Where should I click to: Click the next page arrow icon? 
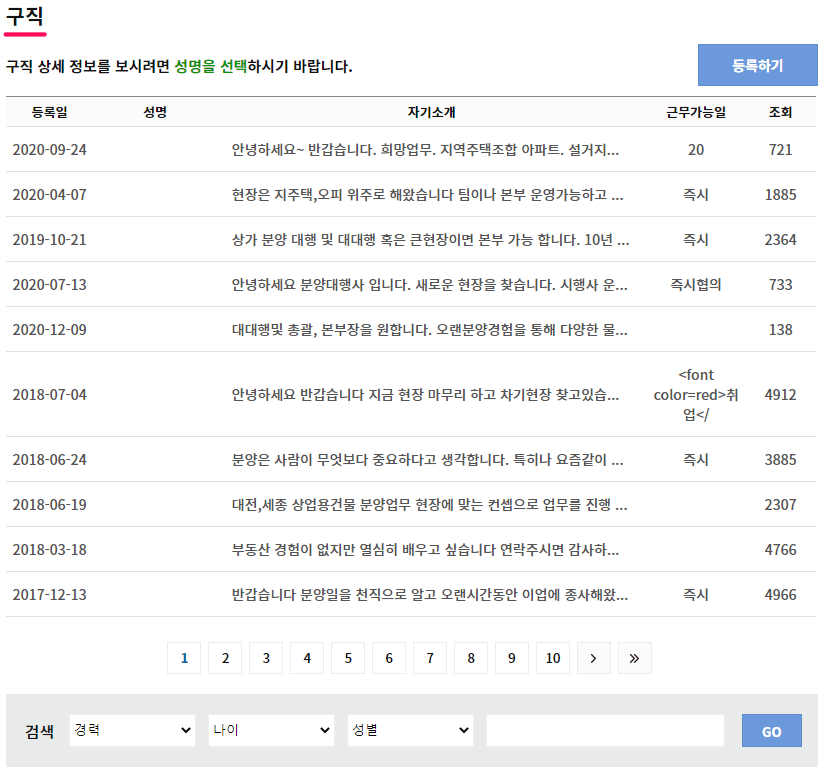click(594, 658)
